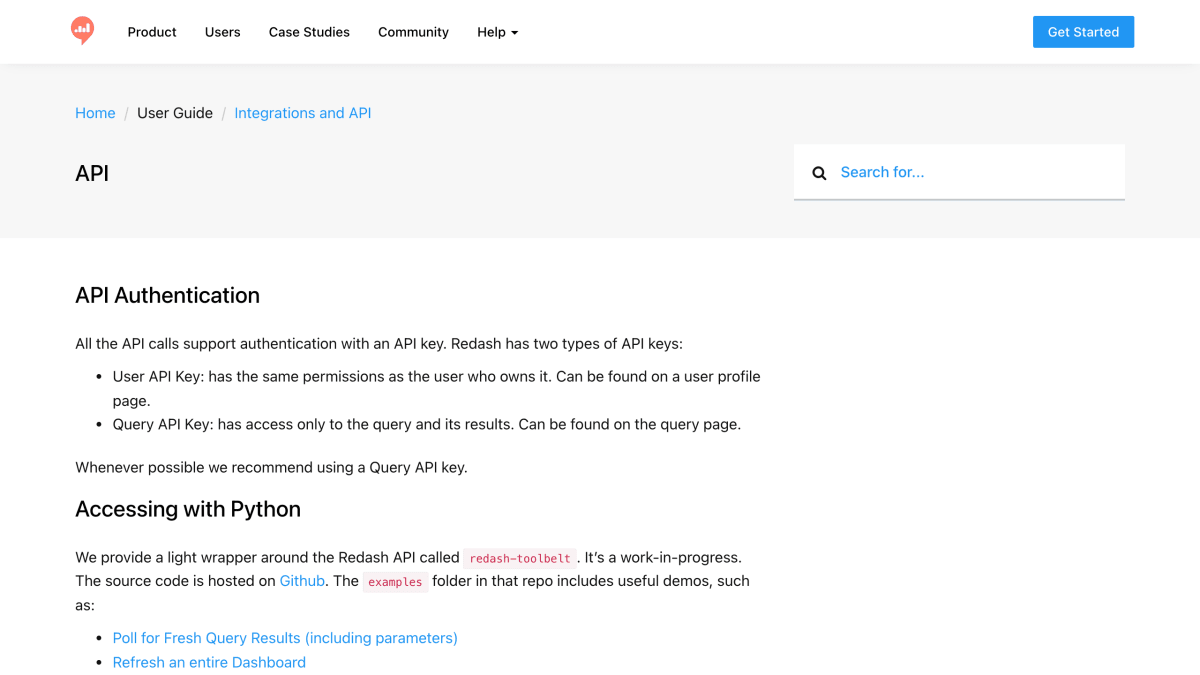Click the User API Key bullet text
Viewport: 1200px width, 675px height.
click(x=436, y=388)
